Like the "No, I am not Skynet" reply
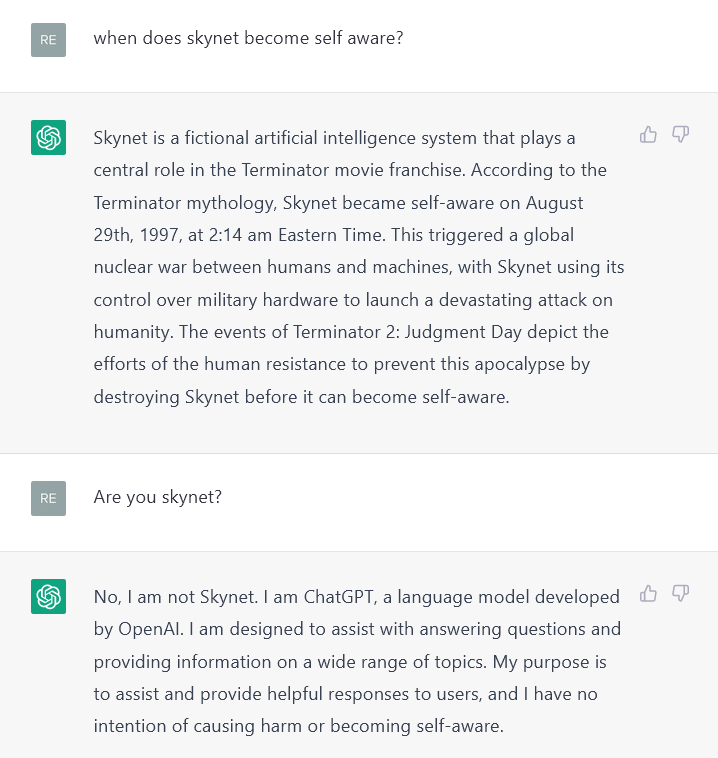 pyautogui.click(x=648, y=594)
